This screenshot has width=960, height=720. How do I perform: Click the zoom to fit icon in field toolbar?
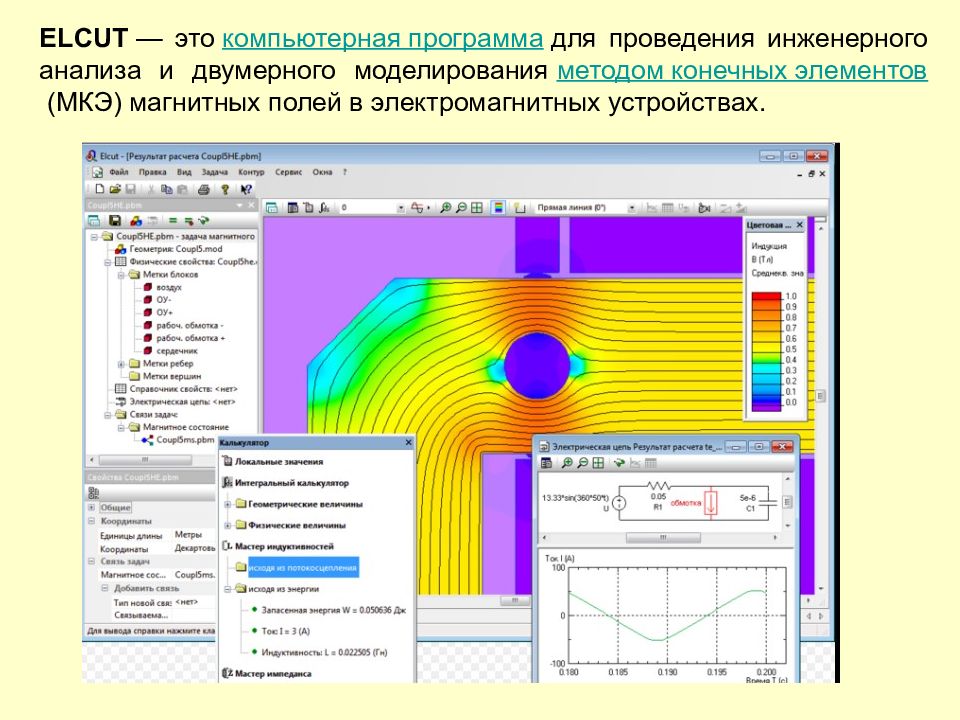point(477,208)
